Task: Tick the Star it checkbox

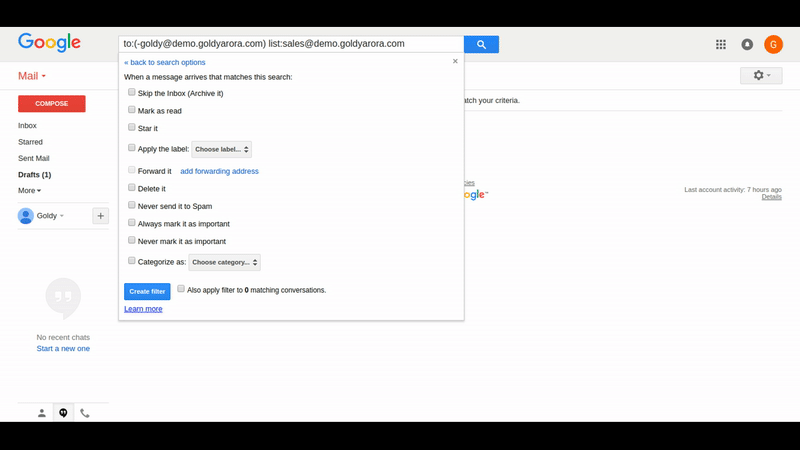Action: pyautogui.click(x=132, y=127)
